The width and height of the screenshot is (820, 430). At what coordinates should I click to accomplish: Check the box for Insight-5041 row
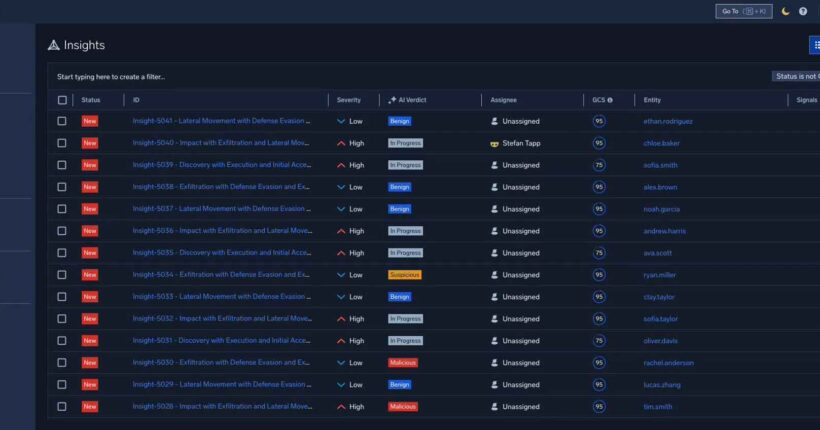click(62, 121)
